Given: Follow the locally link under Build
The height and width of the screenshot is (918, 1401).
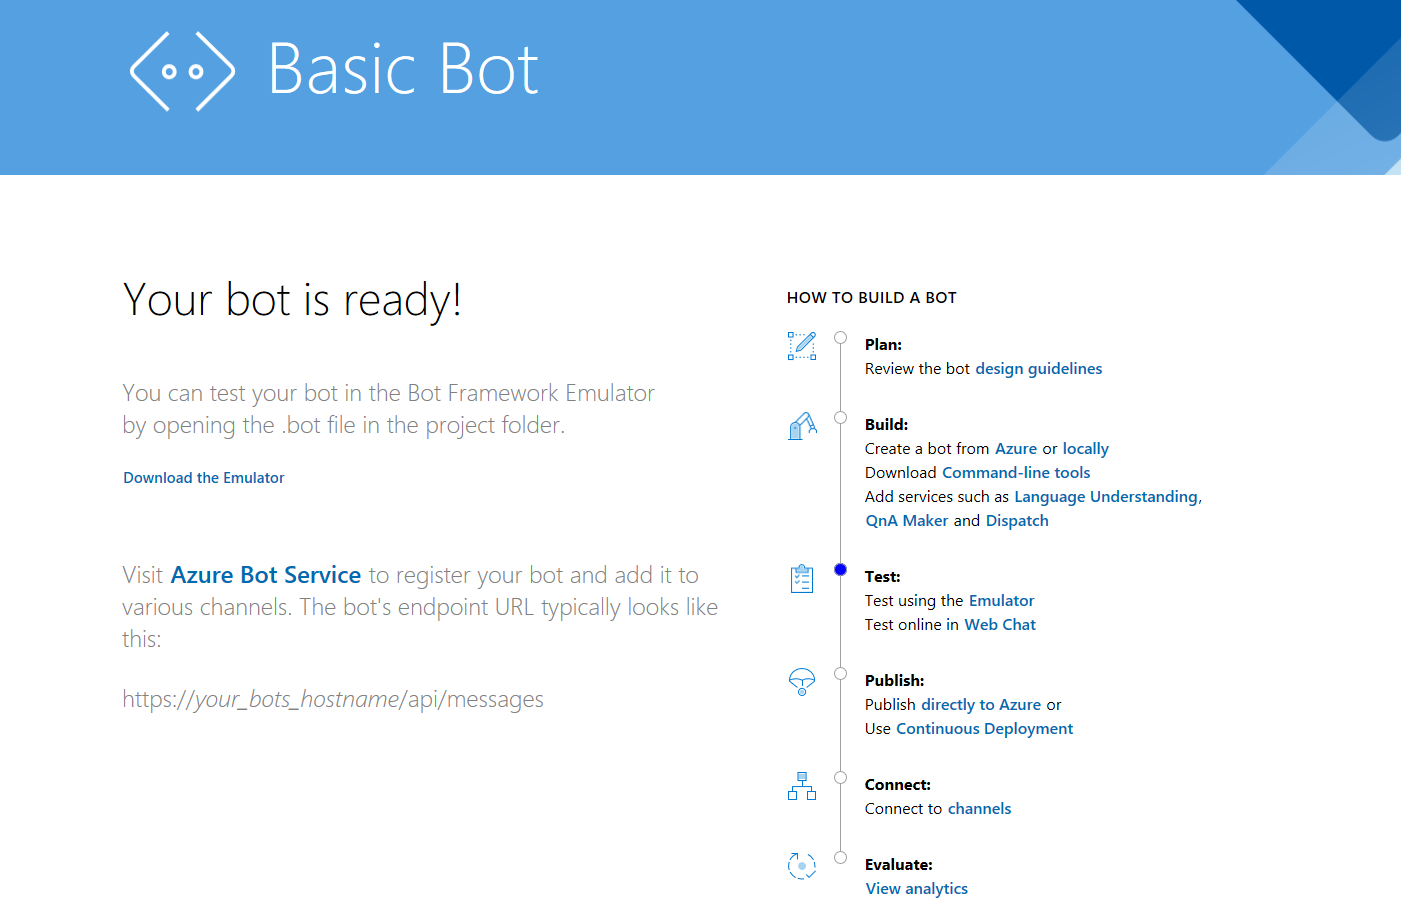Looking at the screenshot, I should (1086, 449).
